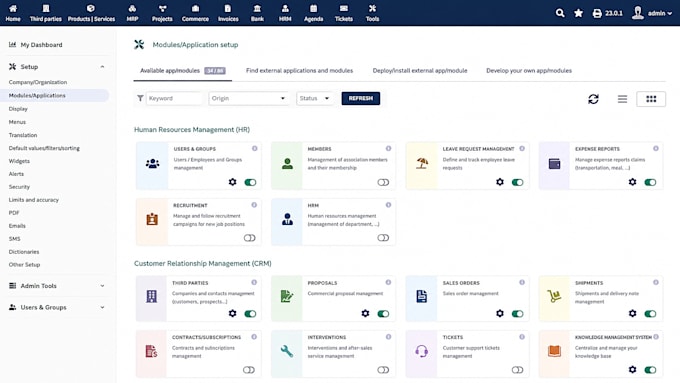The image size is (680, 383).
Task: Open the Bank menu icon
Action: pos(257,9)
